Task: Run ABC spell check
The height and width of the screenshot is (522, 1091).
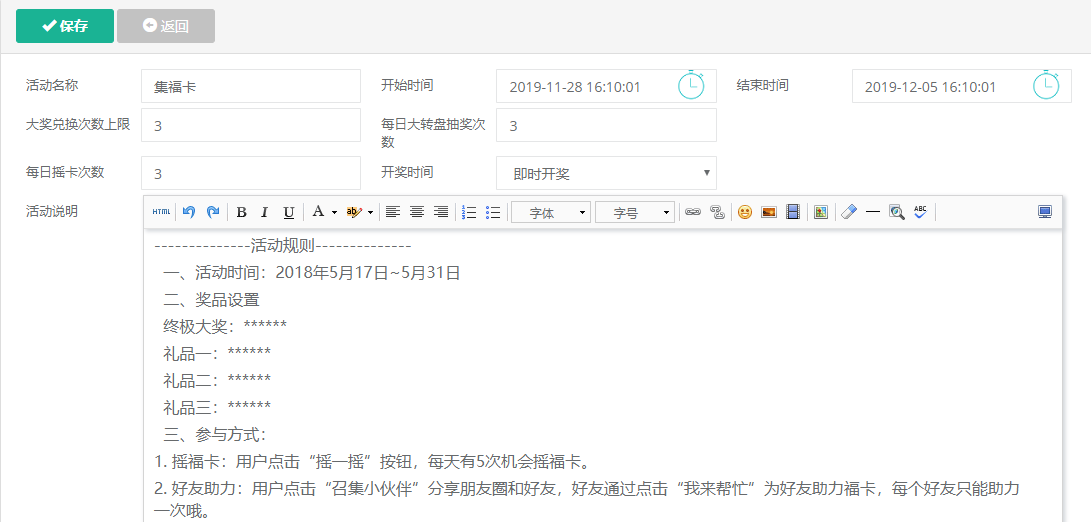Action: 921,212
